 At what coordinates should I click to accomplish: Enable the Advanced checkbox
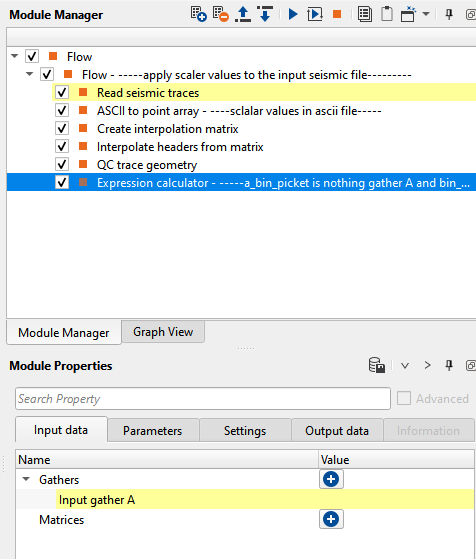tap(404, 398)
